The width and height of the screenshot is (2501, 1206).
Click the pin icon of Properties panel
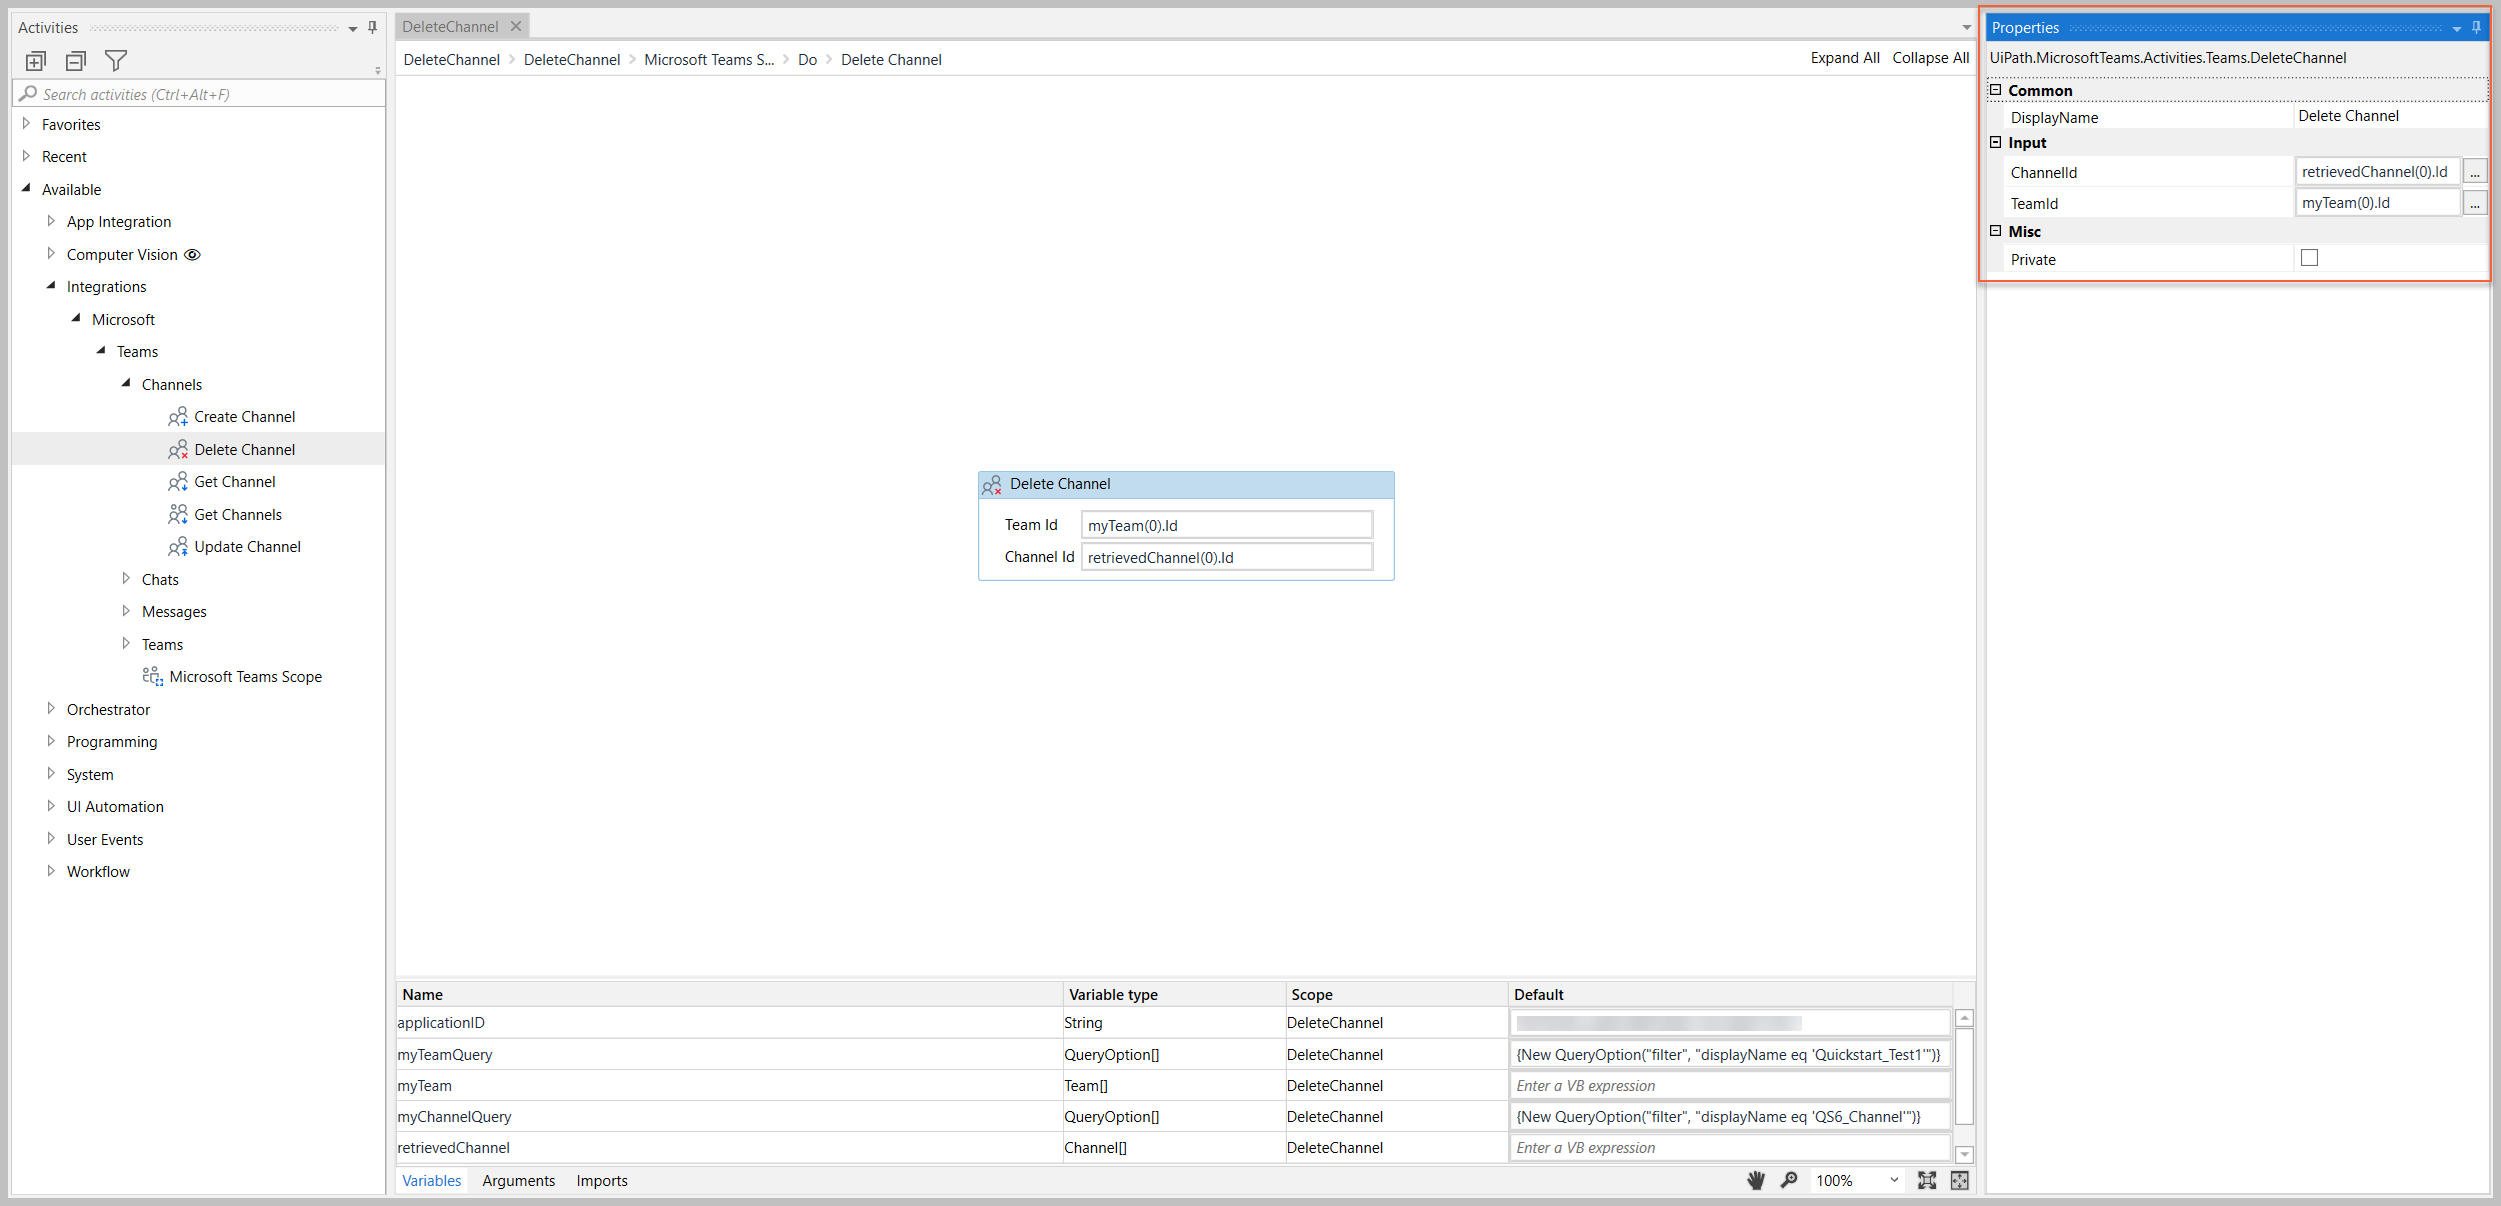(x=2476, y=28)
